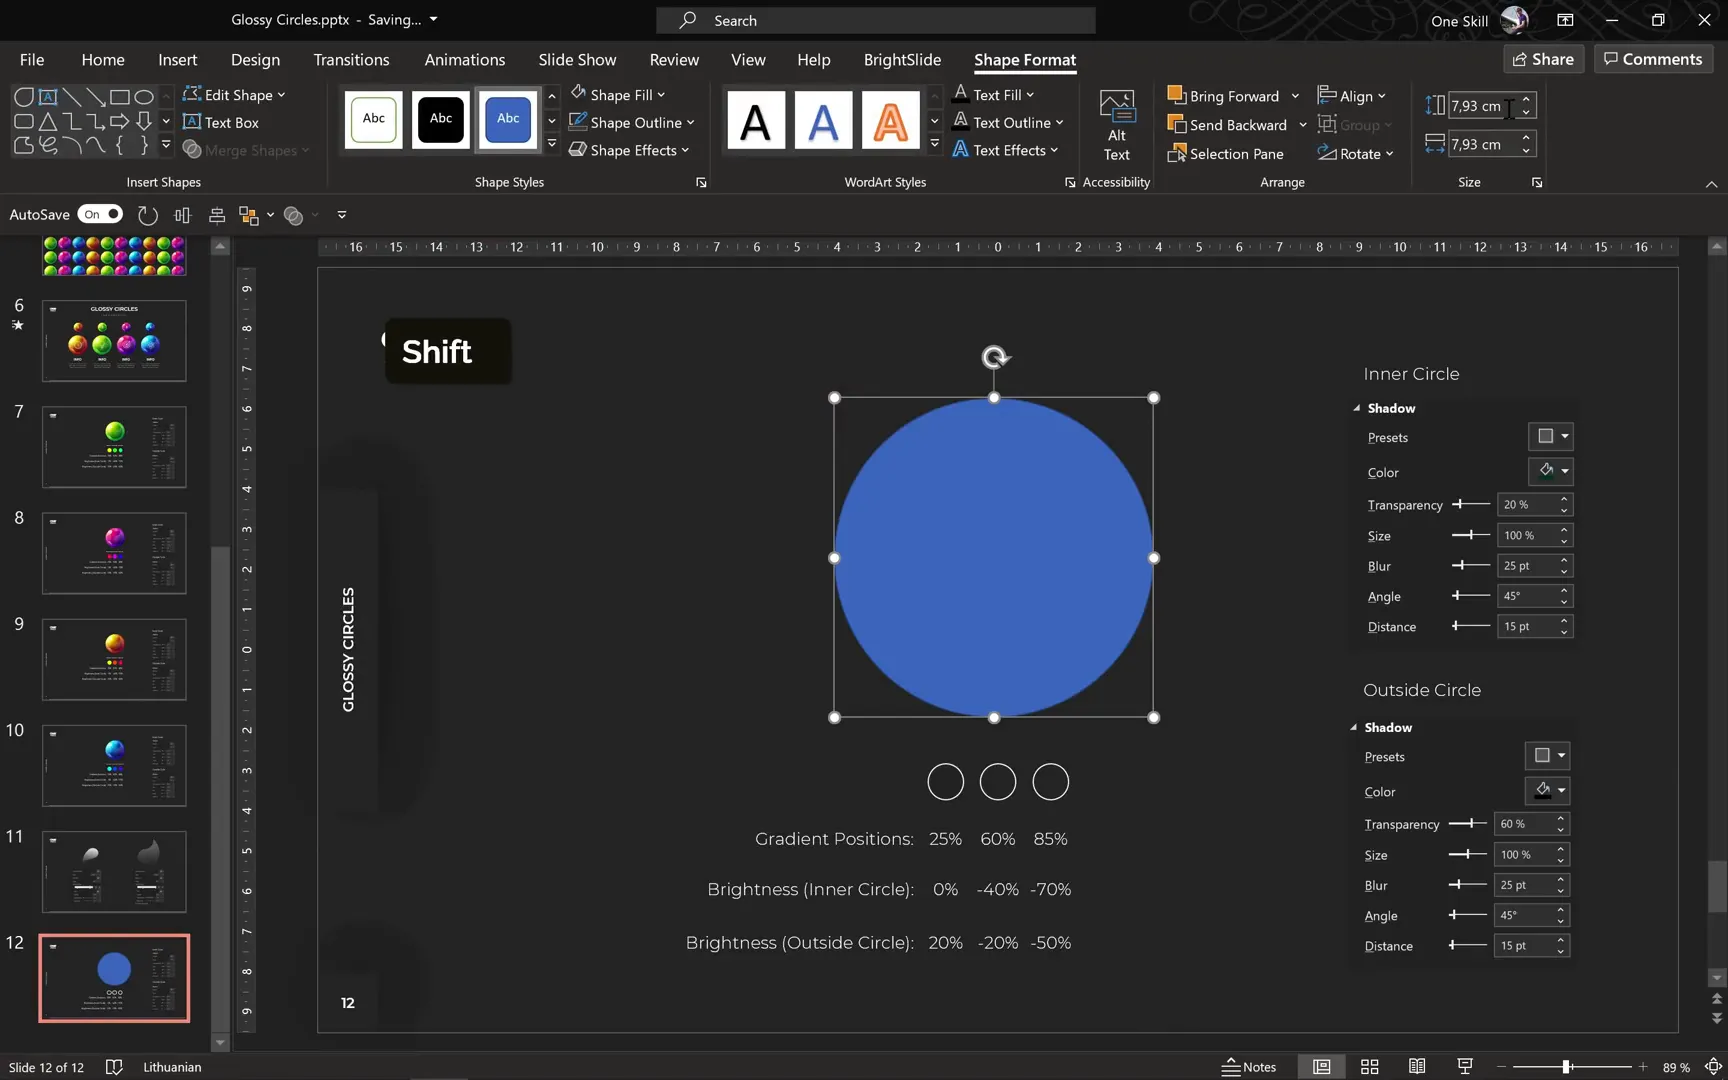Switch to Slide Sorter view

pos(1369,1067)
